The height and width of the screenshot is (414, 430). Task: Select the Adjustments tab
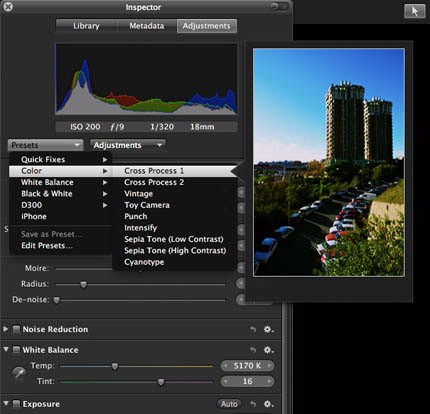coord(207,26)
